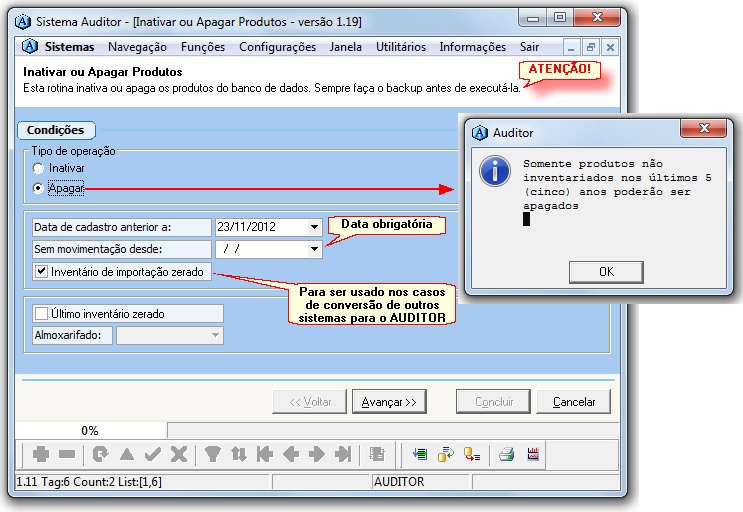
Task: Click the Auditor logo beside Sistemas menu
Action: (x=30, y=46)
